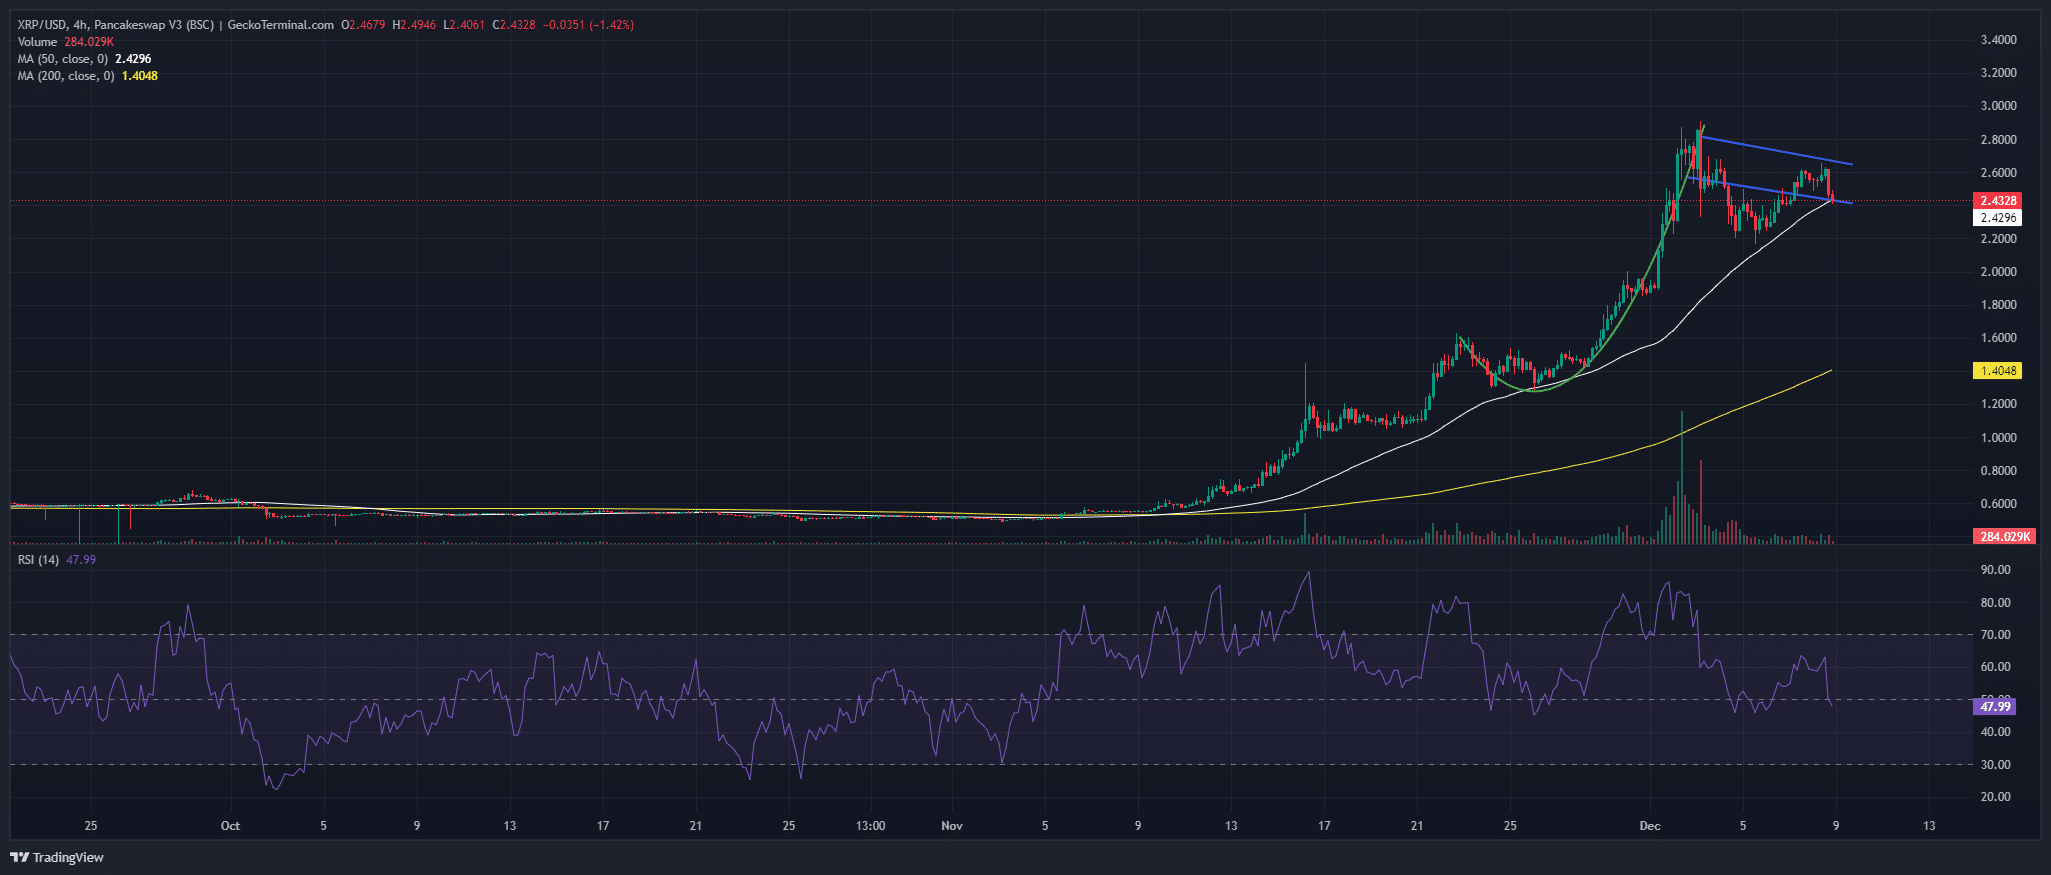Select the MA (50, close, 0) legend
This screenshot has width=2051, height=875.
tap(84, 59)
